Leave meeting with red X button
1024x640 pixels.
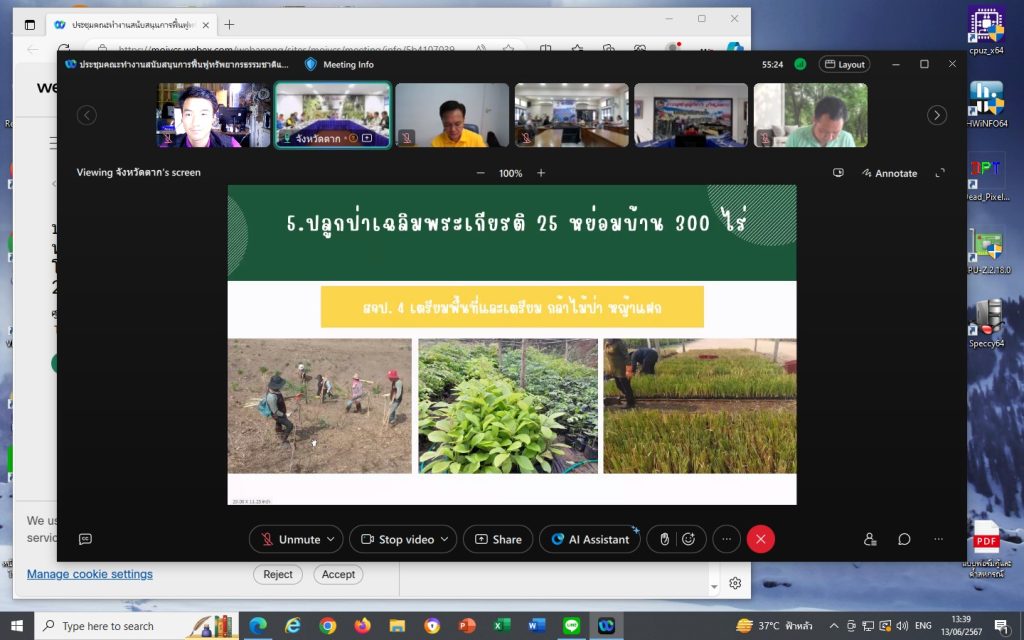(761, 539)
